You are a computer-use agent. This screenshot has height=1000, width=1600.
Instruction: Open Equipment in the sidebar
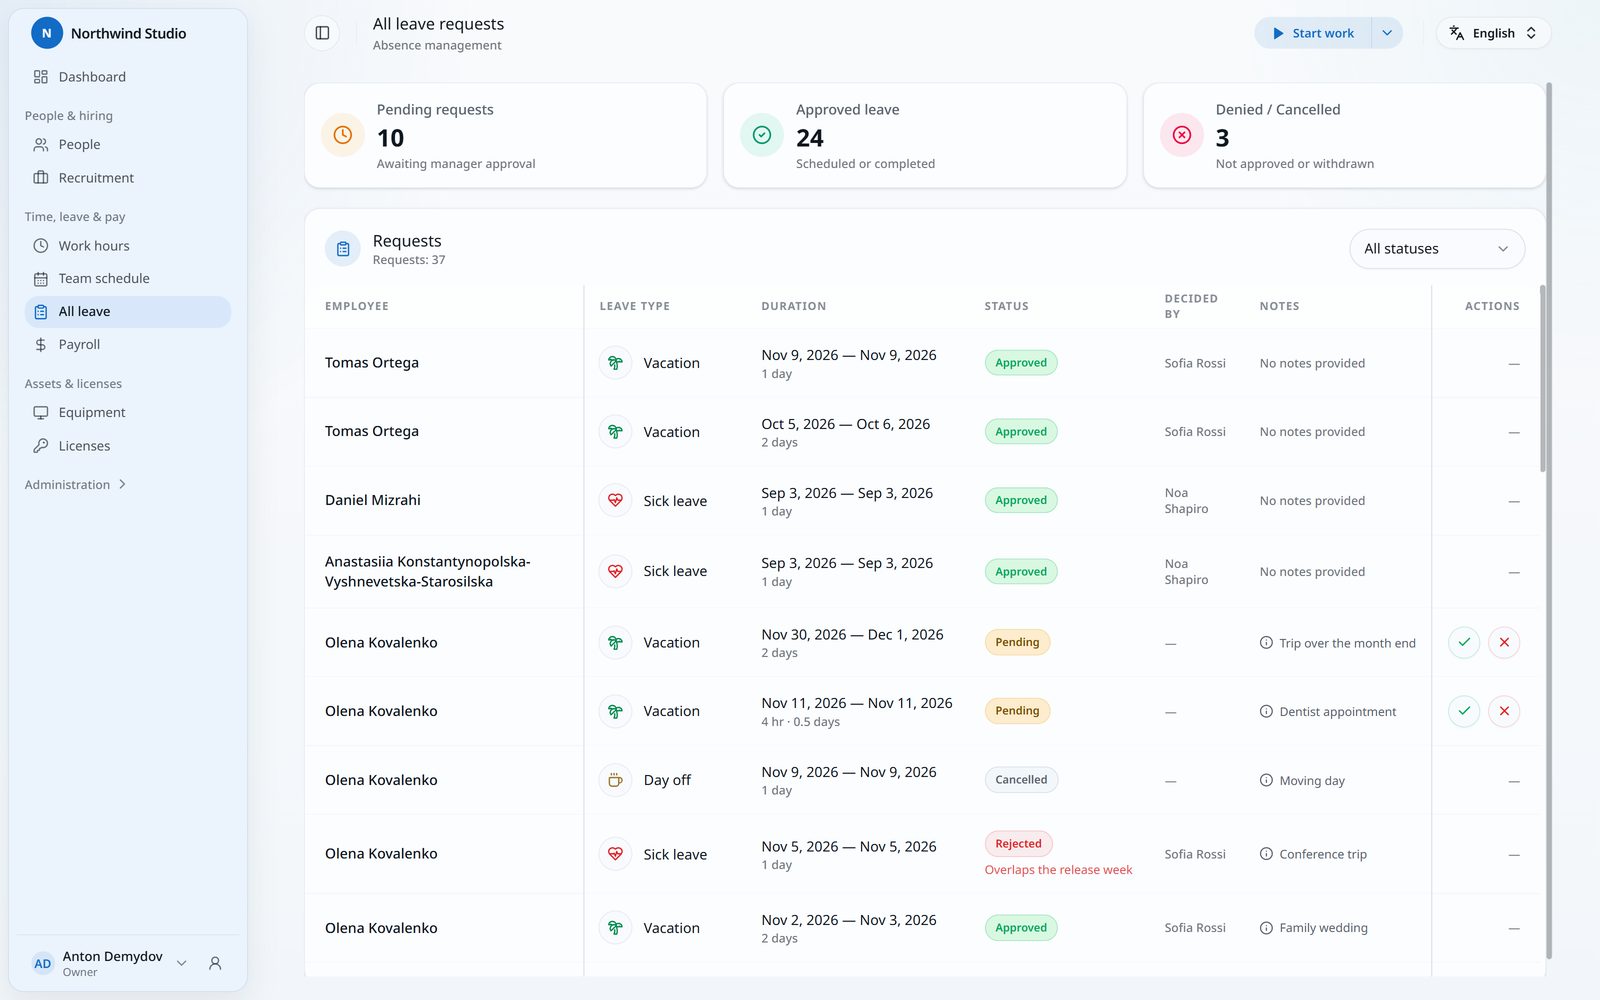pyautogui.click(x=128, y=412)
